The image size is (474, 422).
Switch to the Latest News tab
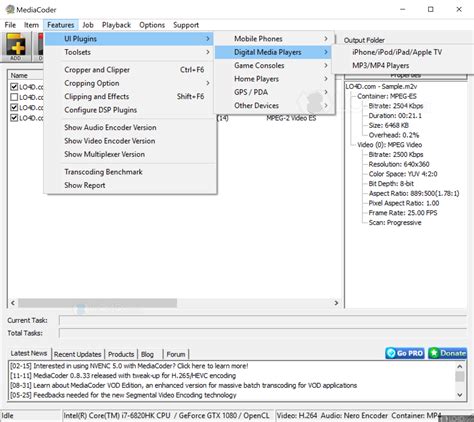[x=29, y=353]
